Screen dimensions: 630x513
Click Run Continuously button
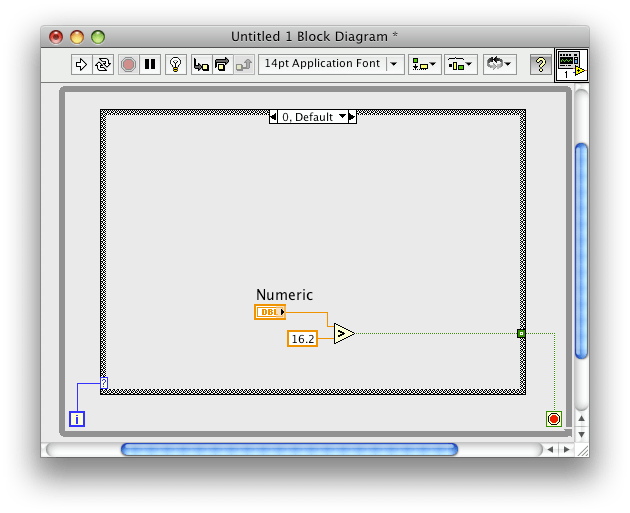[103, 64]
